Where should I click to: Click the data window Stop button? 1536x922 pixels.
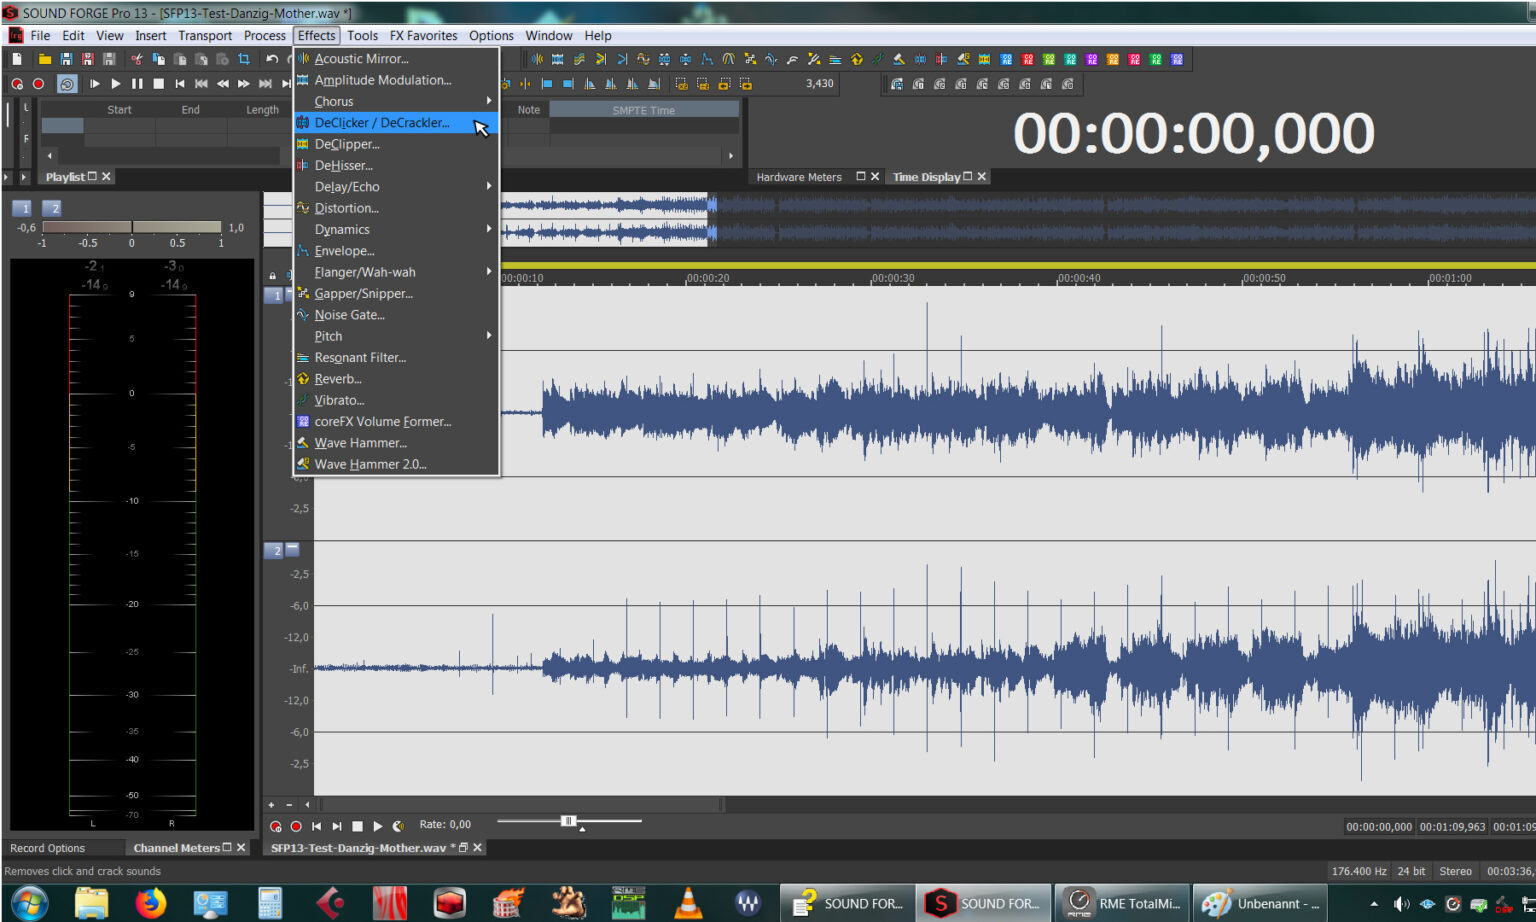[x=357, y=826]
